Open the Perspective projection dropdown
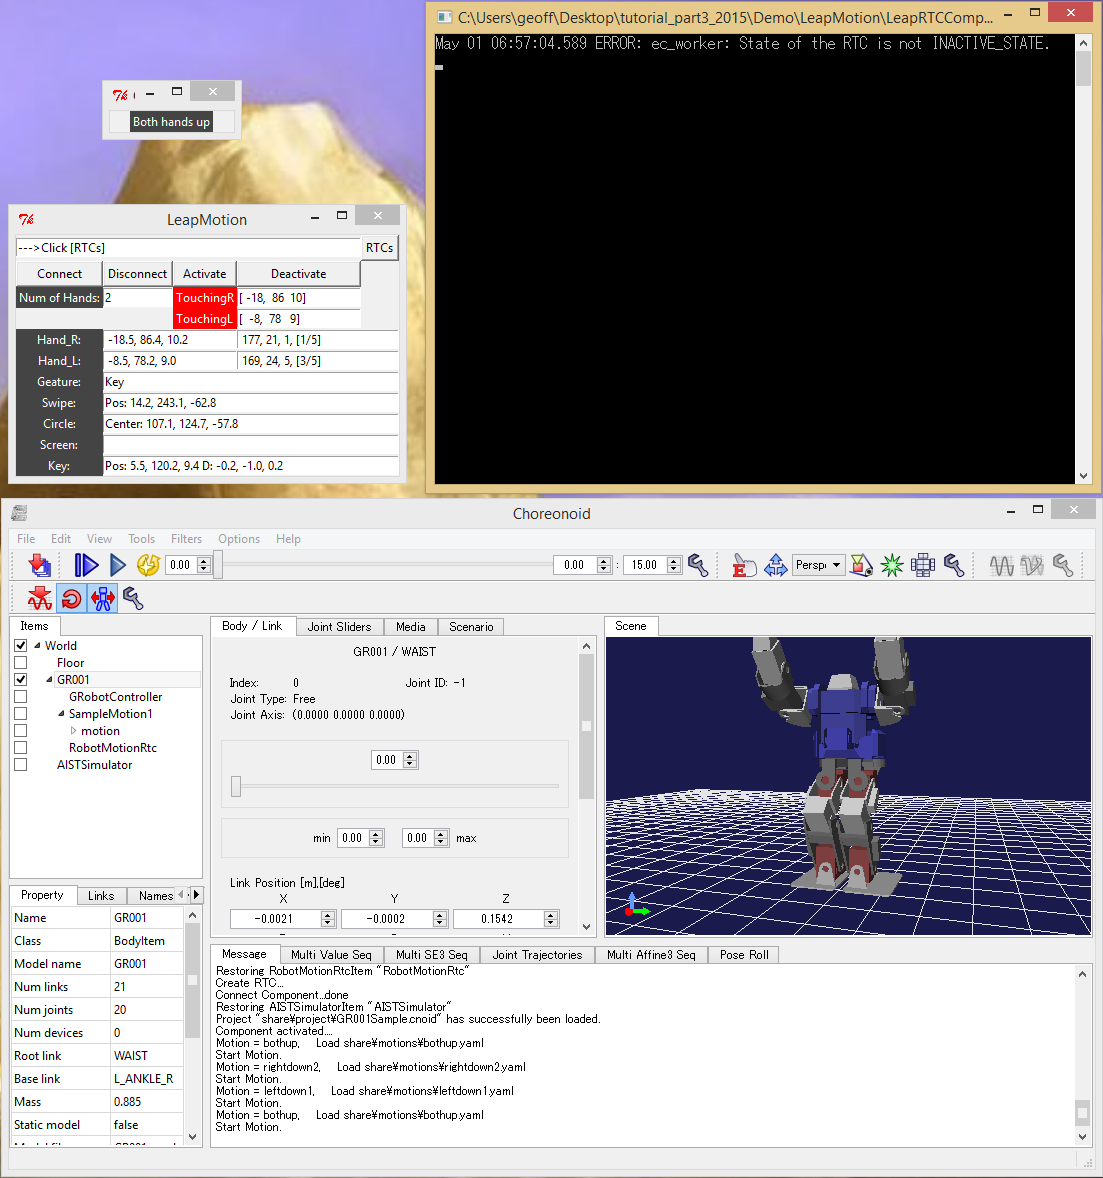The width and height of the screenshot is (1103, 1178). 818,565
